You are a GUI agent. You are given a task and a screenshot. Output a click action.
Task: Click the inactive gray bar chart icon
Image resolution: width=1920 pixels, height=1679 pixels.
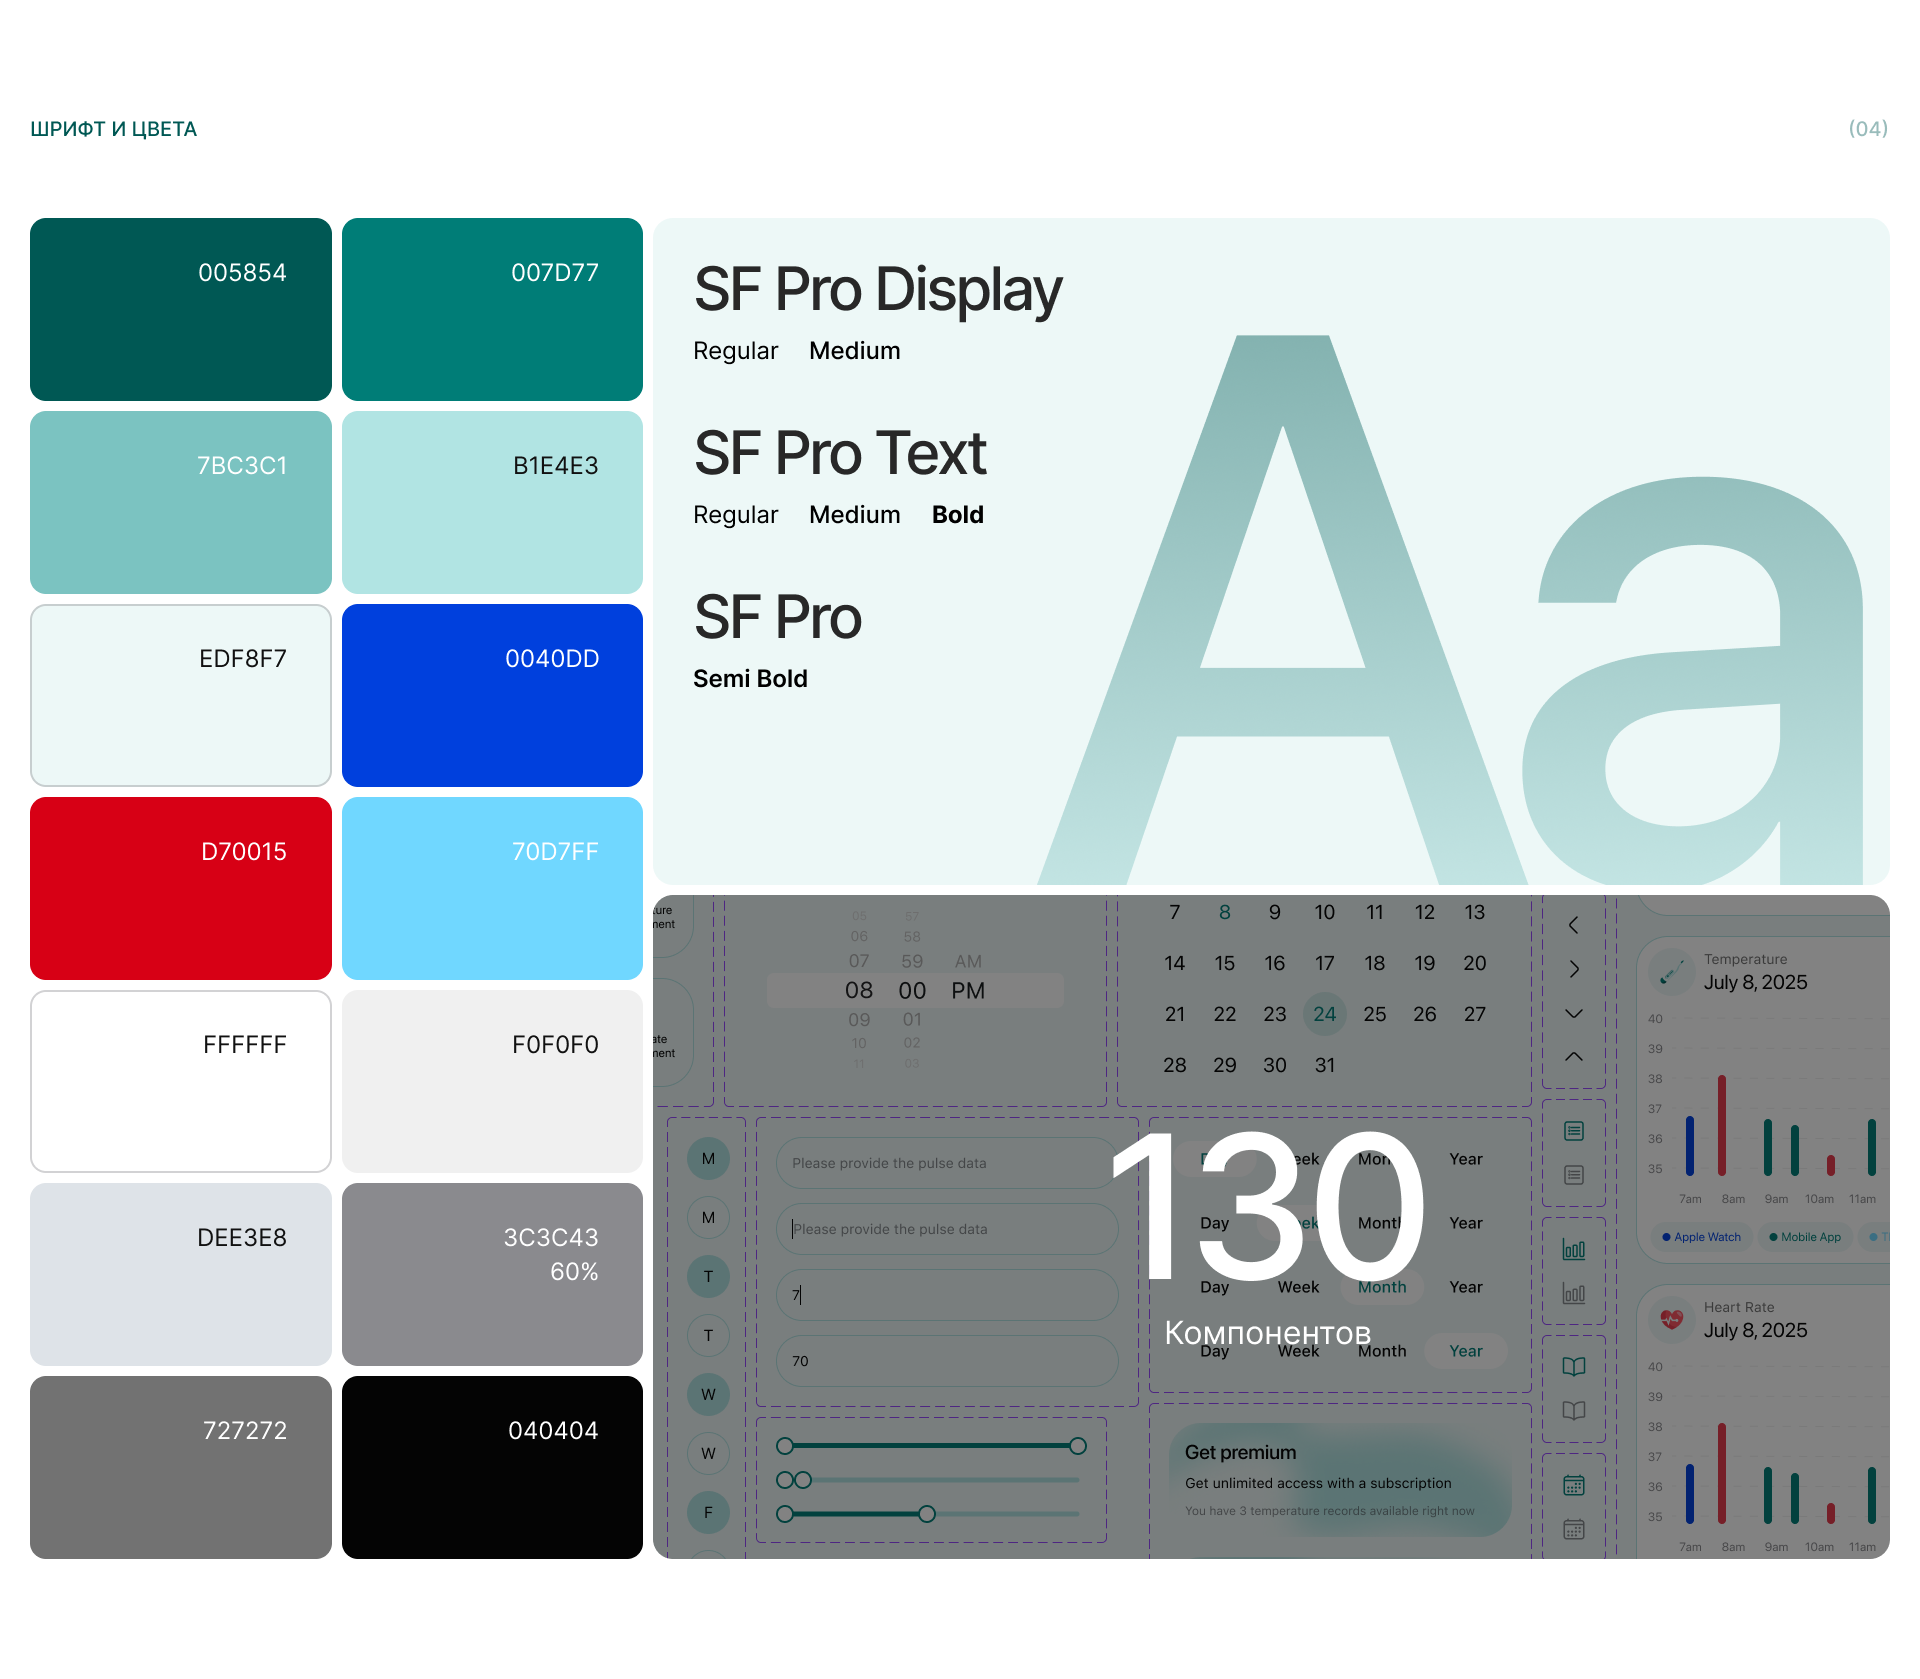pyautogui.click(x=1574, y=1294)
